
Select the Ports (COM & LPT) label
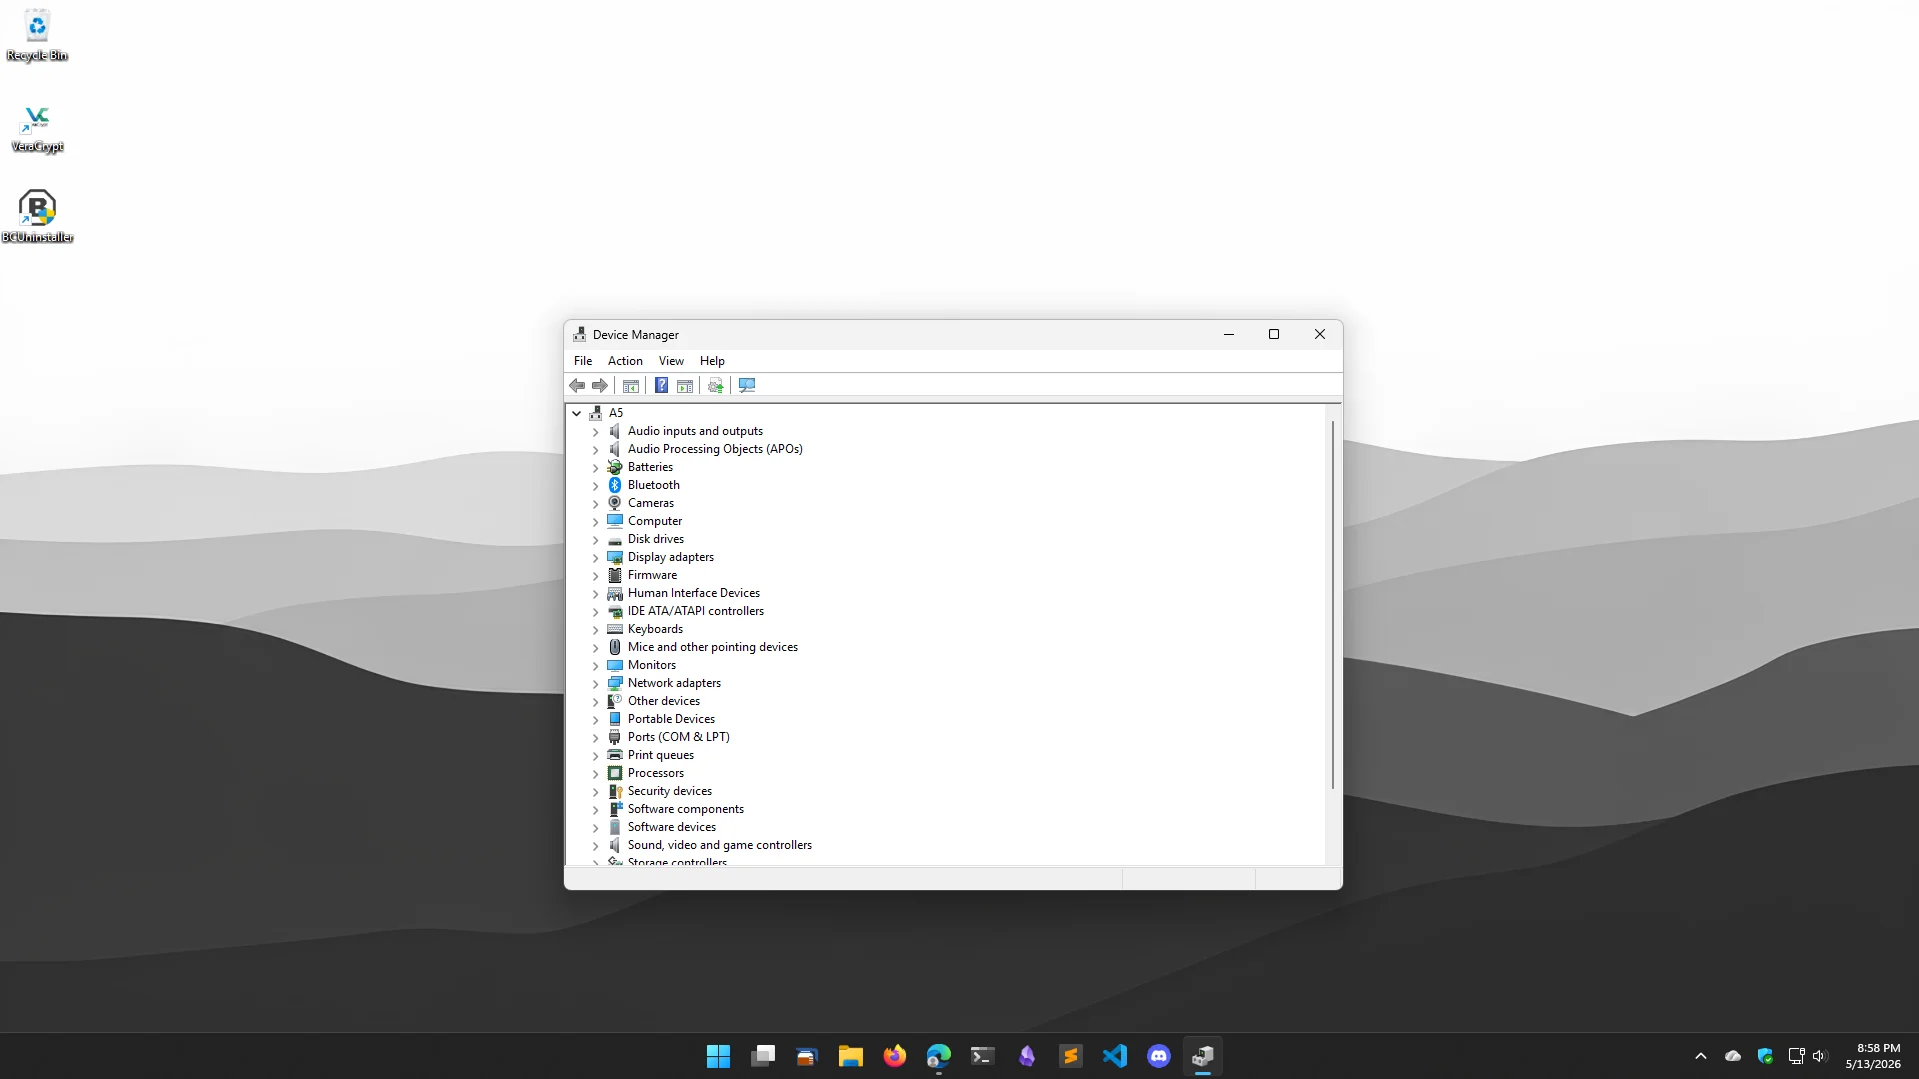[x=679, y=737]
